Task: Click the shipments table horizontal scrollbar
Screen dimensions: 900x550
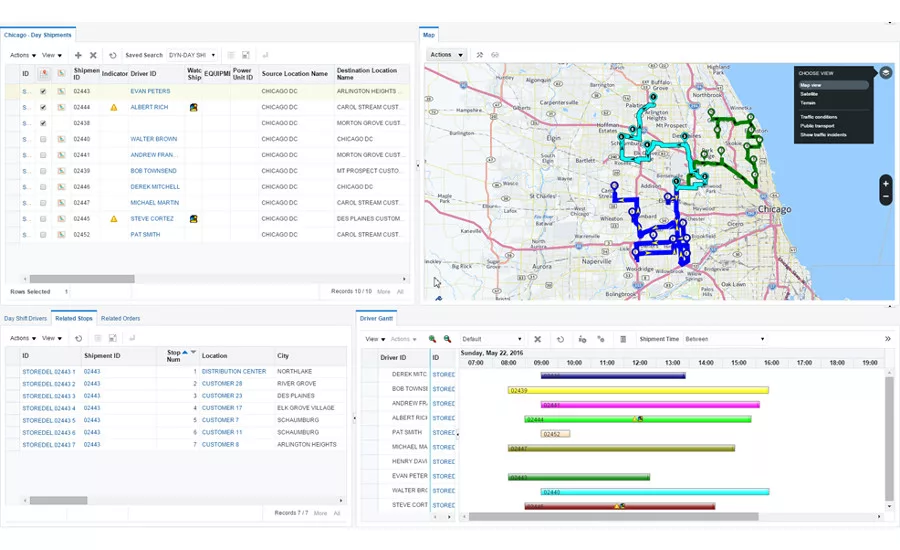Action: [x=82, y=279]
